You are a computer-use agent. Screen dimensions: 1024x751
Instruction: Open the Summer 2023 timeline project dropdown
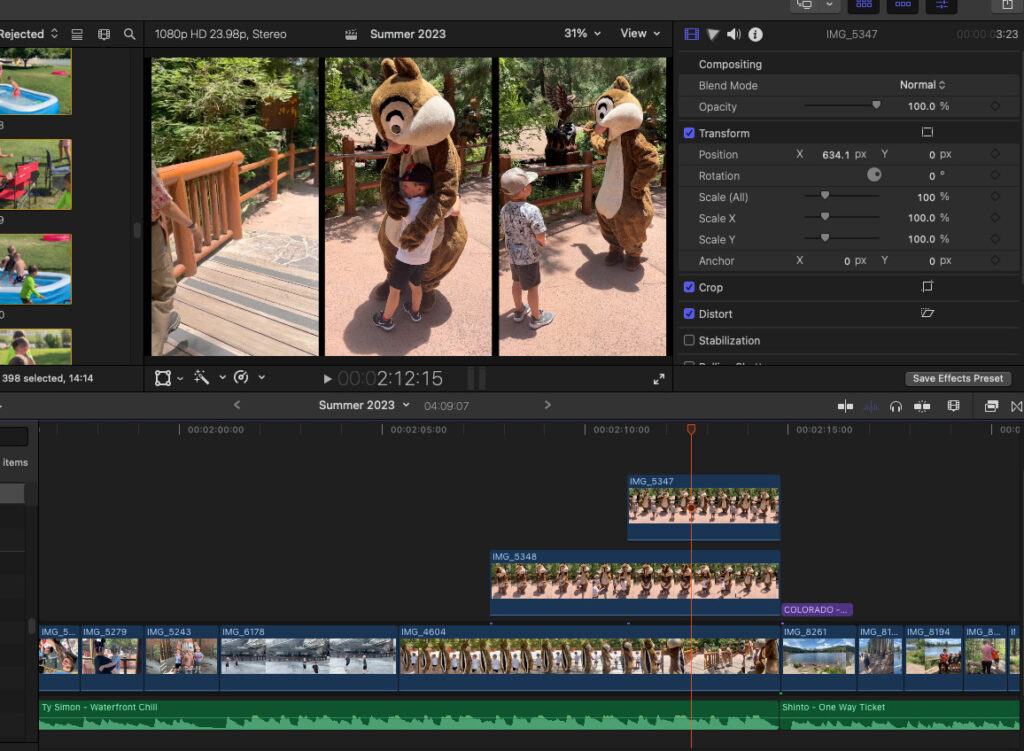point(364,405)
